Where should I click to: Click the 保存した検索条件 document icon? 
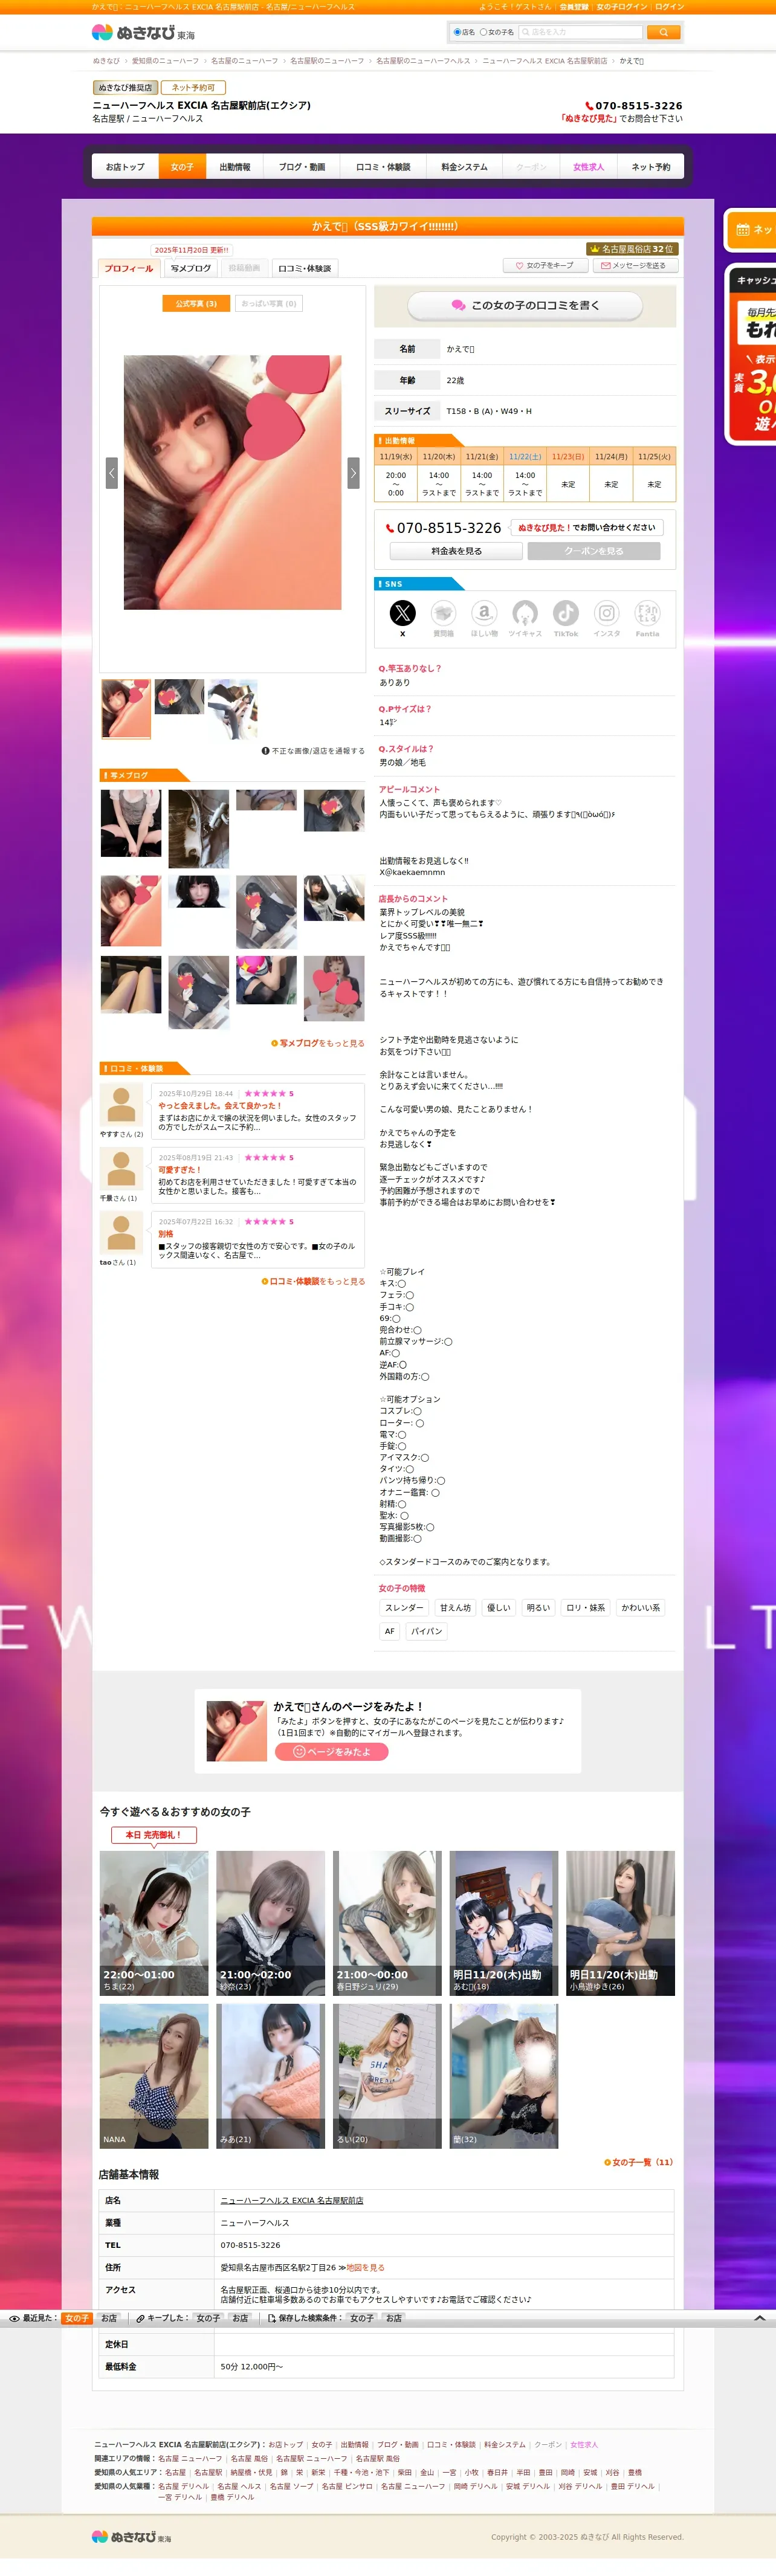(x=272, y=2318)
